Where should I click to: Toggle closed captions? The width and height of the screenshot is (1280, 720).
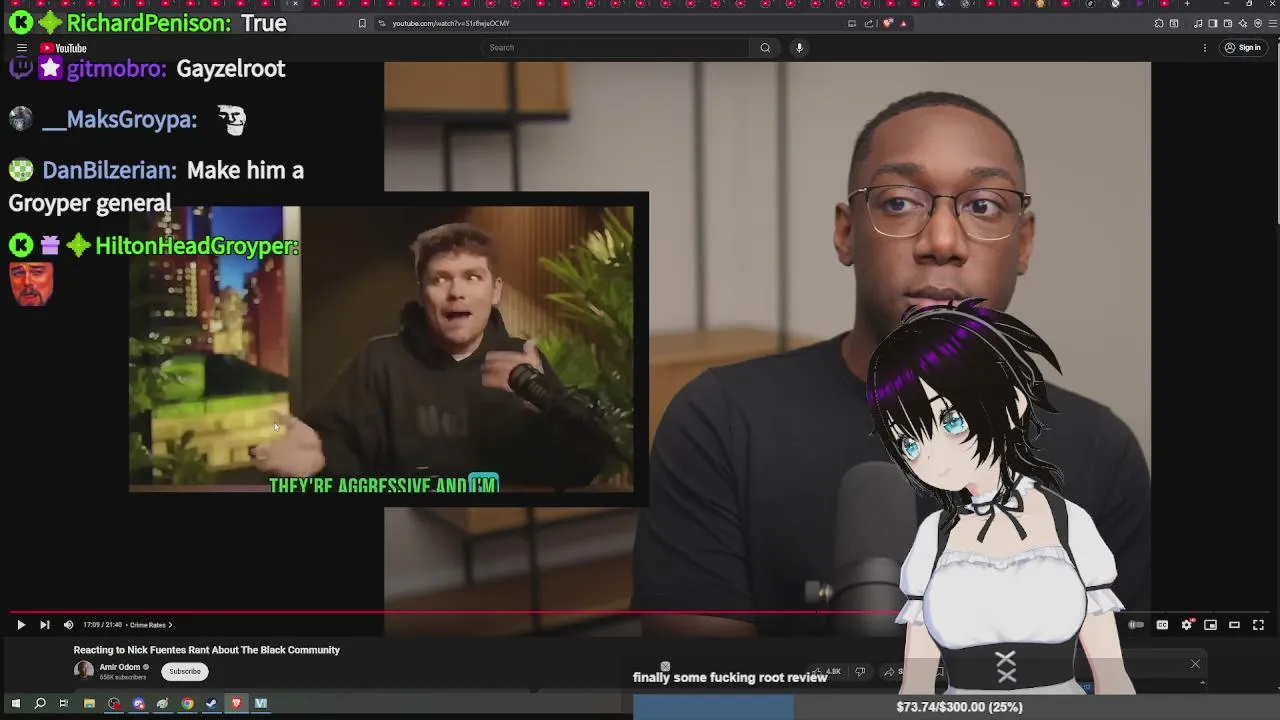(1162, 625)
